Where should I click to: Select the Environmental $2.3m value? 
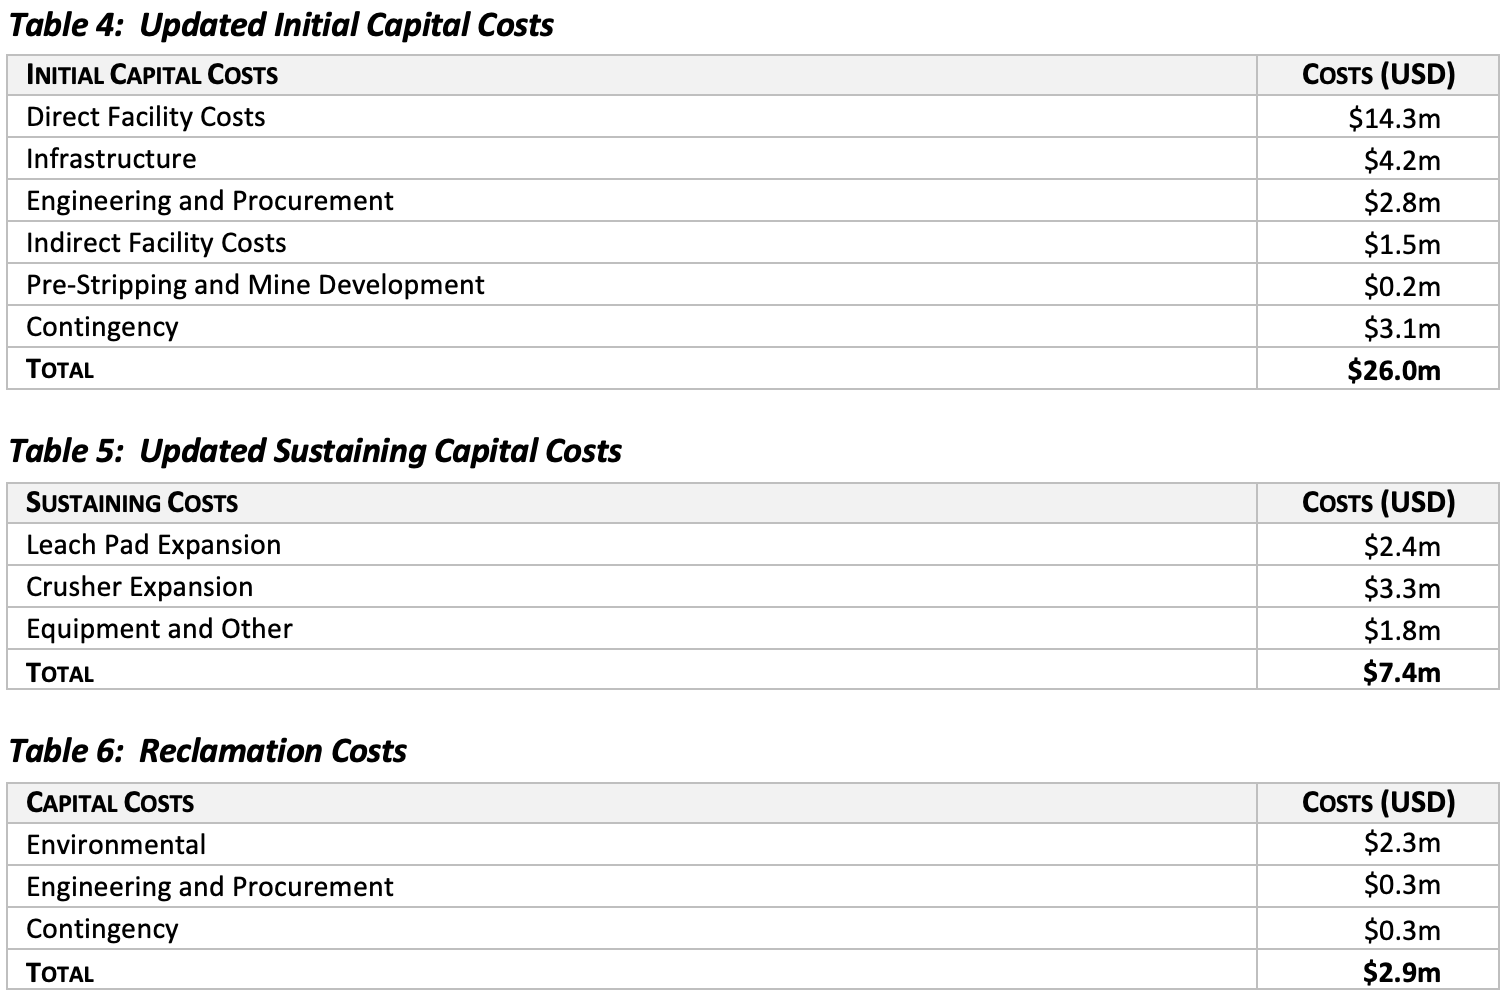[1402, 843]
